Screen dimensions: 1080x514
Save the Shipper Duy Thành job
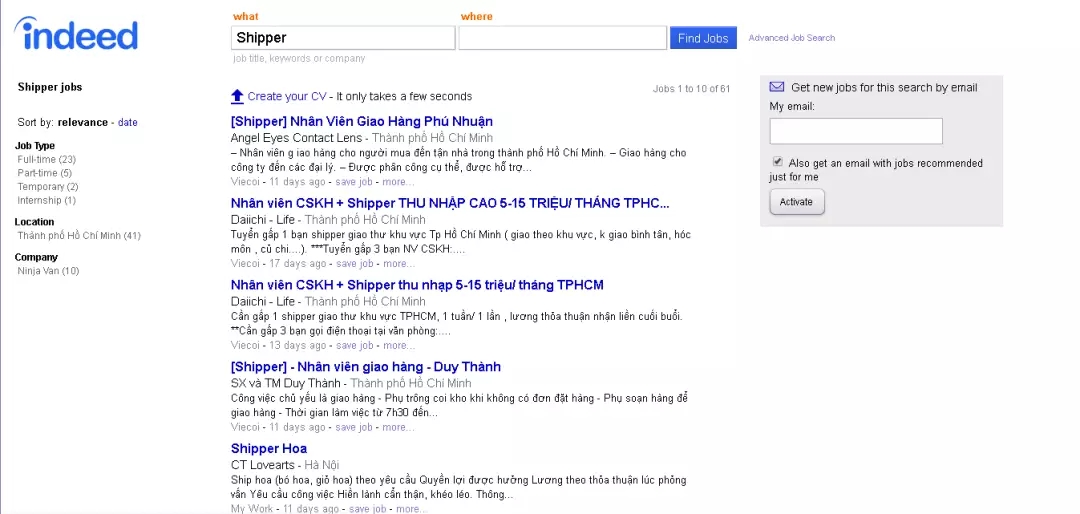[354, 427]
